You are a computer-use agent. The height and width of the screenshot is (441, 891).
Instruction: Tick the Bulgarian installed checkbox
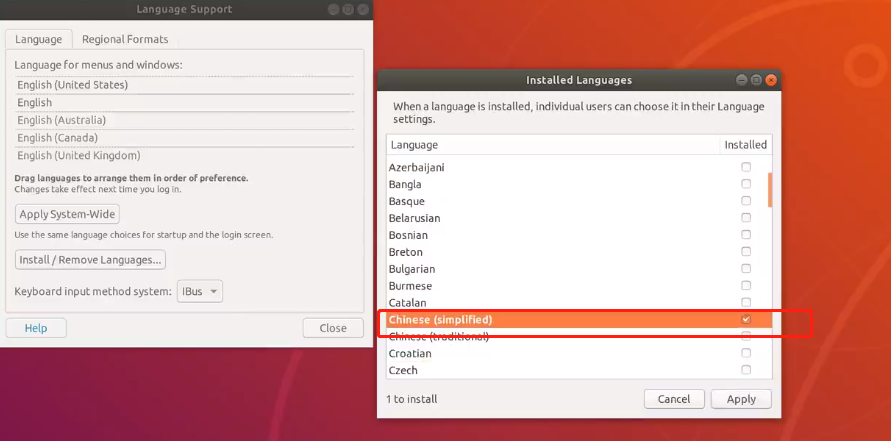(x=746, y=268)
